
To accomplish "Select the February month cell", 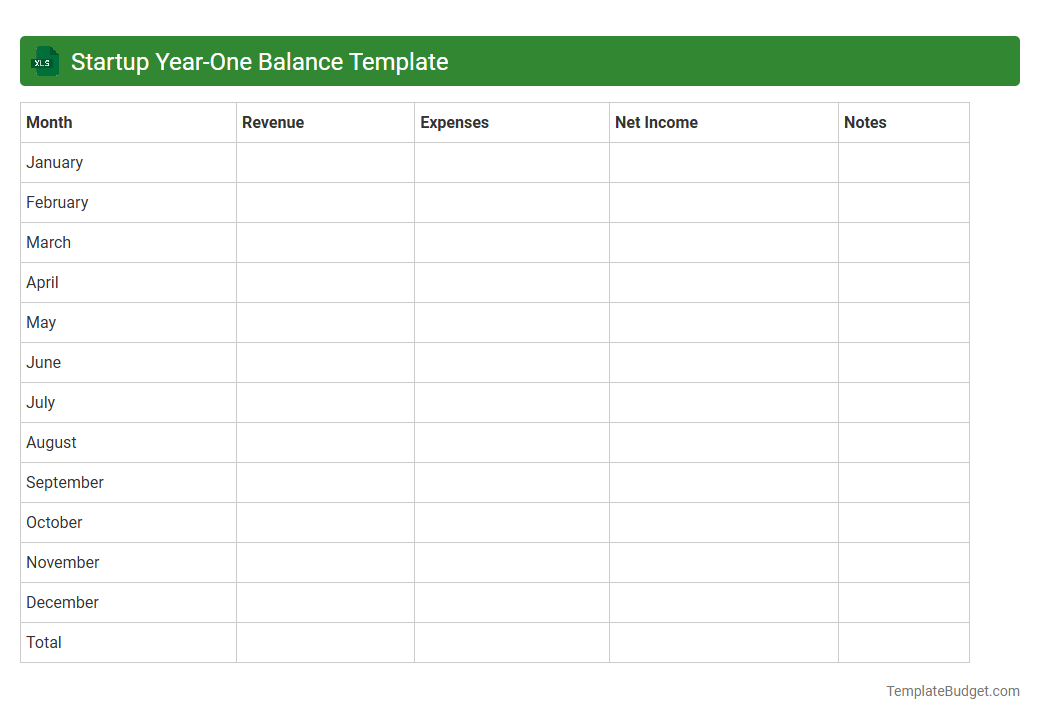I will tap(57, 202).
